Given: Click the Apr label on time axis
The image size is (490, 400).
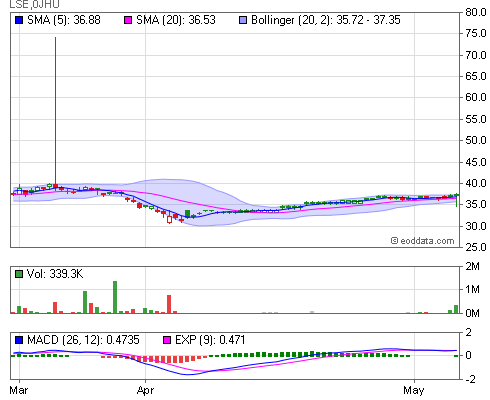Looking at the screenshot, I should click(x=145, y=390).
